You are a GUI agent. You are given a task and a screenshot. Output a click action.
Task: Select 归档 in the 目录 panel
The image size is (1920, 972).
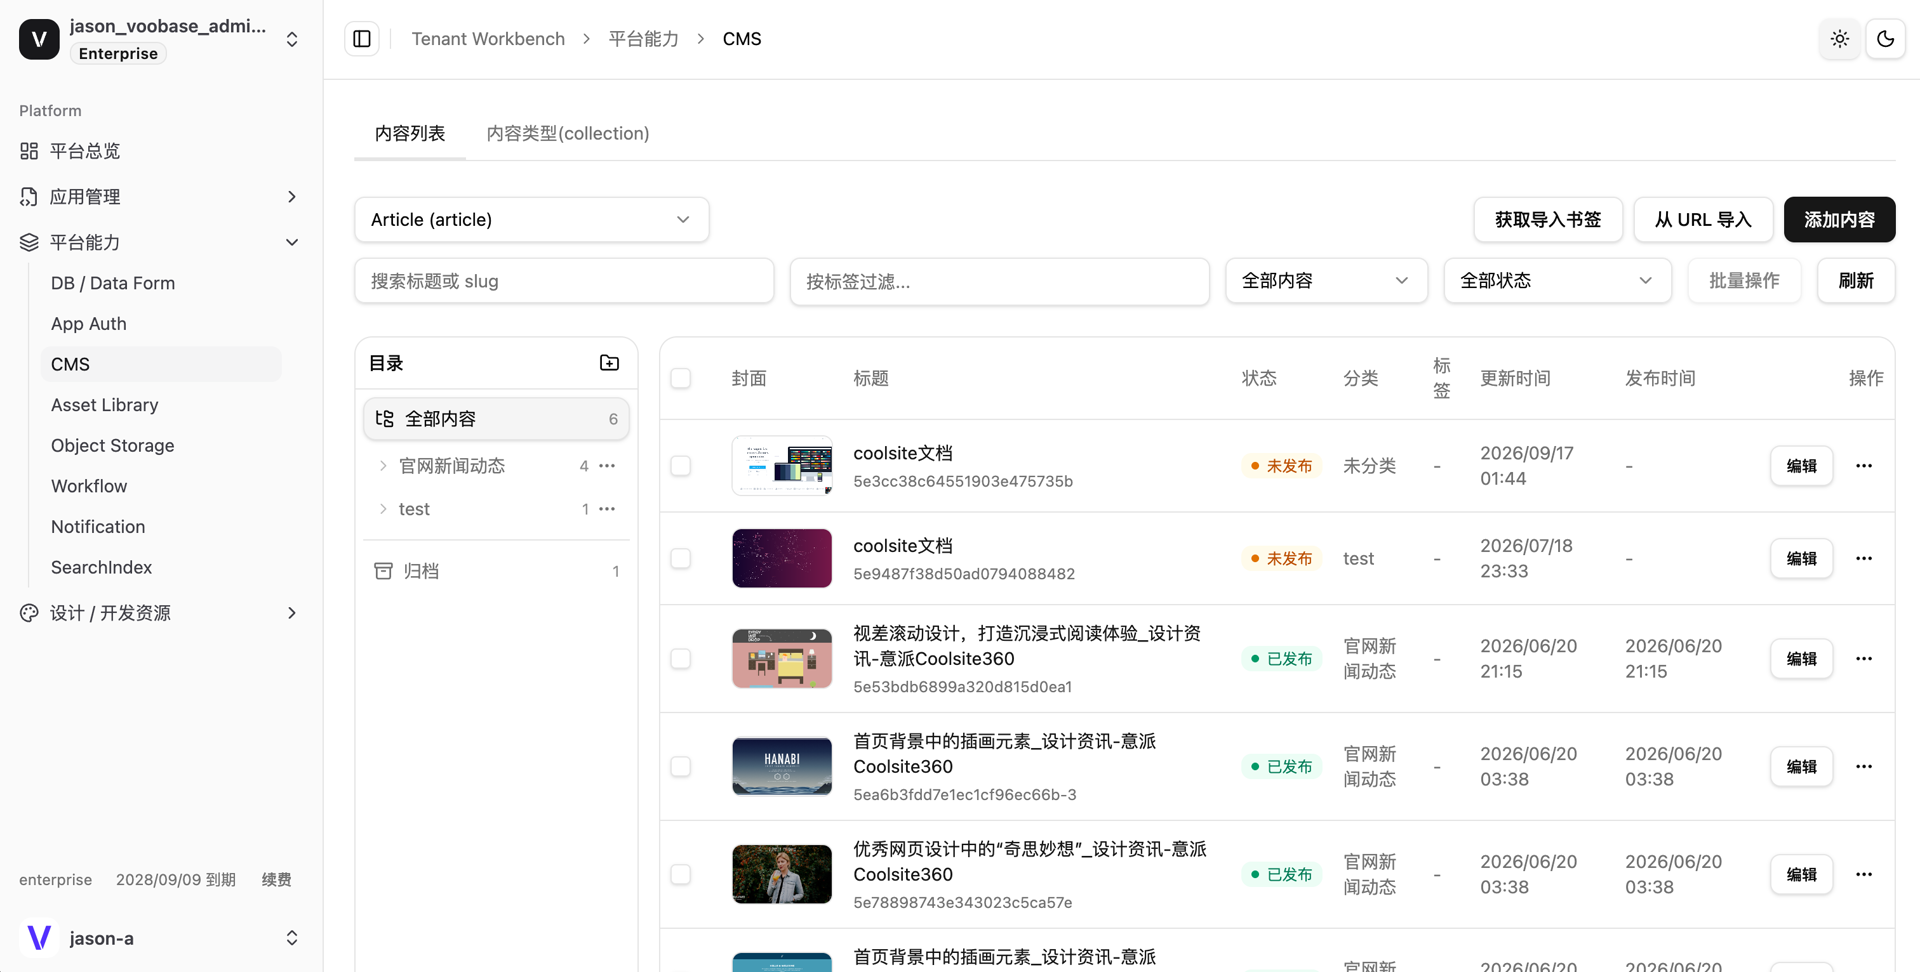click(x=497, y=571)
